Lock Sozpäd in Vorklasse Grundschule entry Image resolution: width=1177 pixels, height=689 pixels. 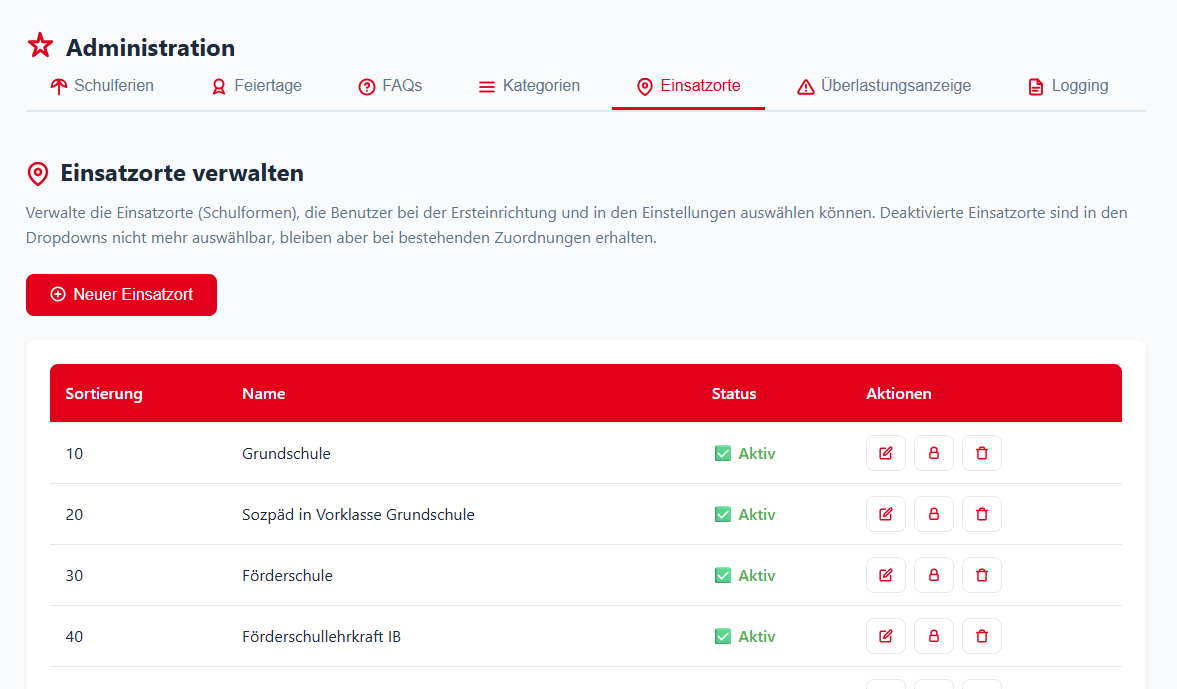point(934,514)
